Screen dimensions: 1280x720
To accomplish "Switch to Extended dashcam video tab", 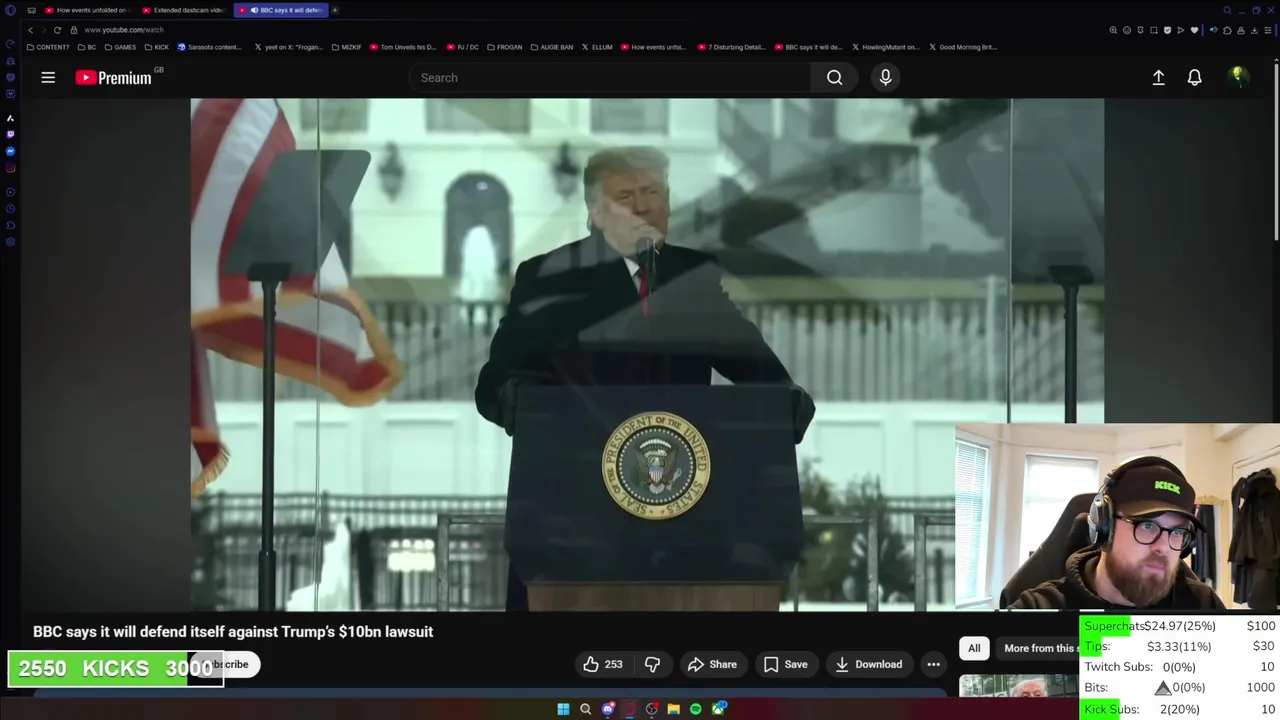I will [182, 10].
